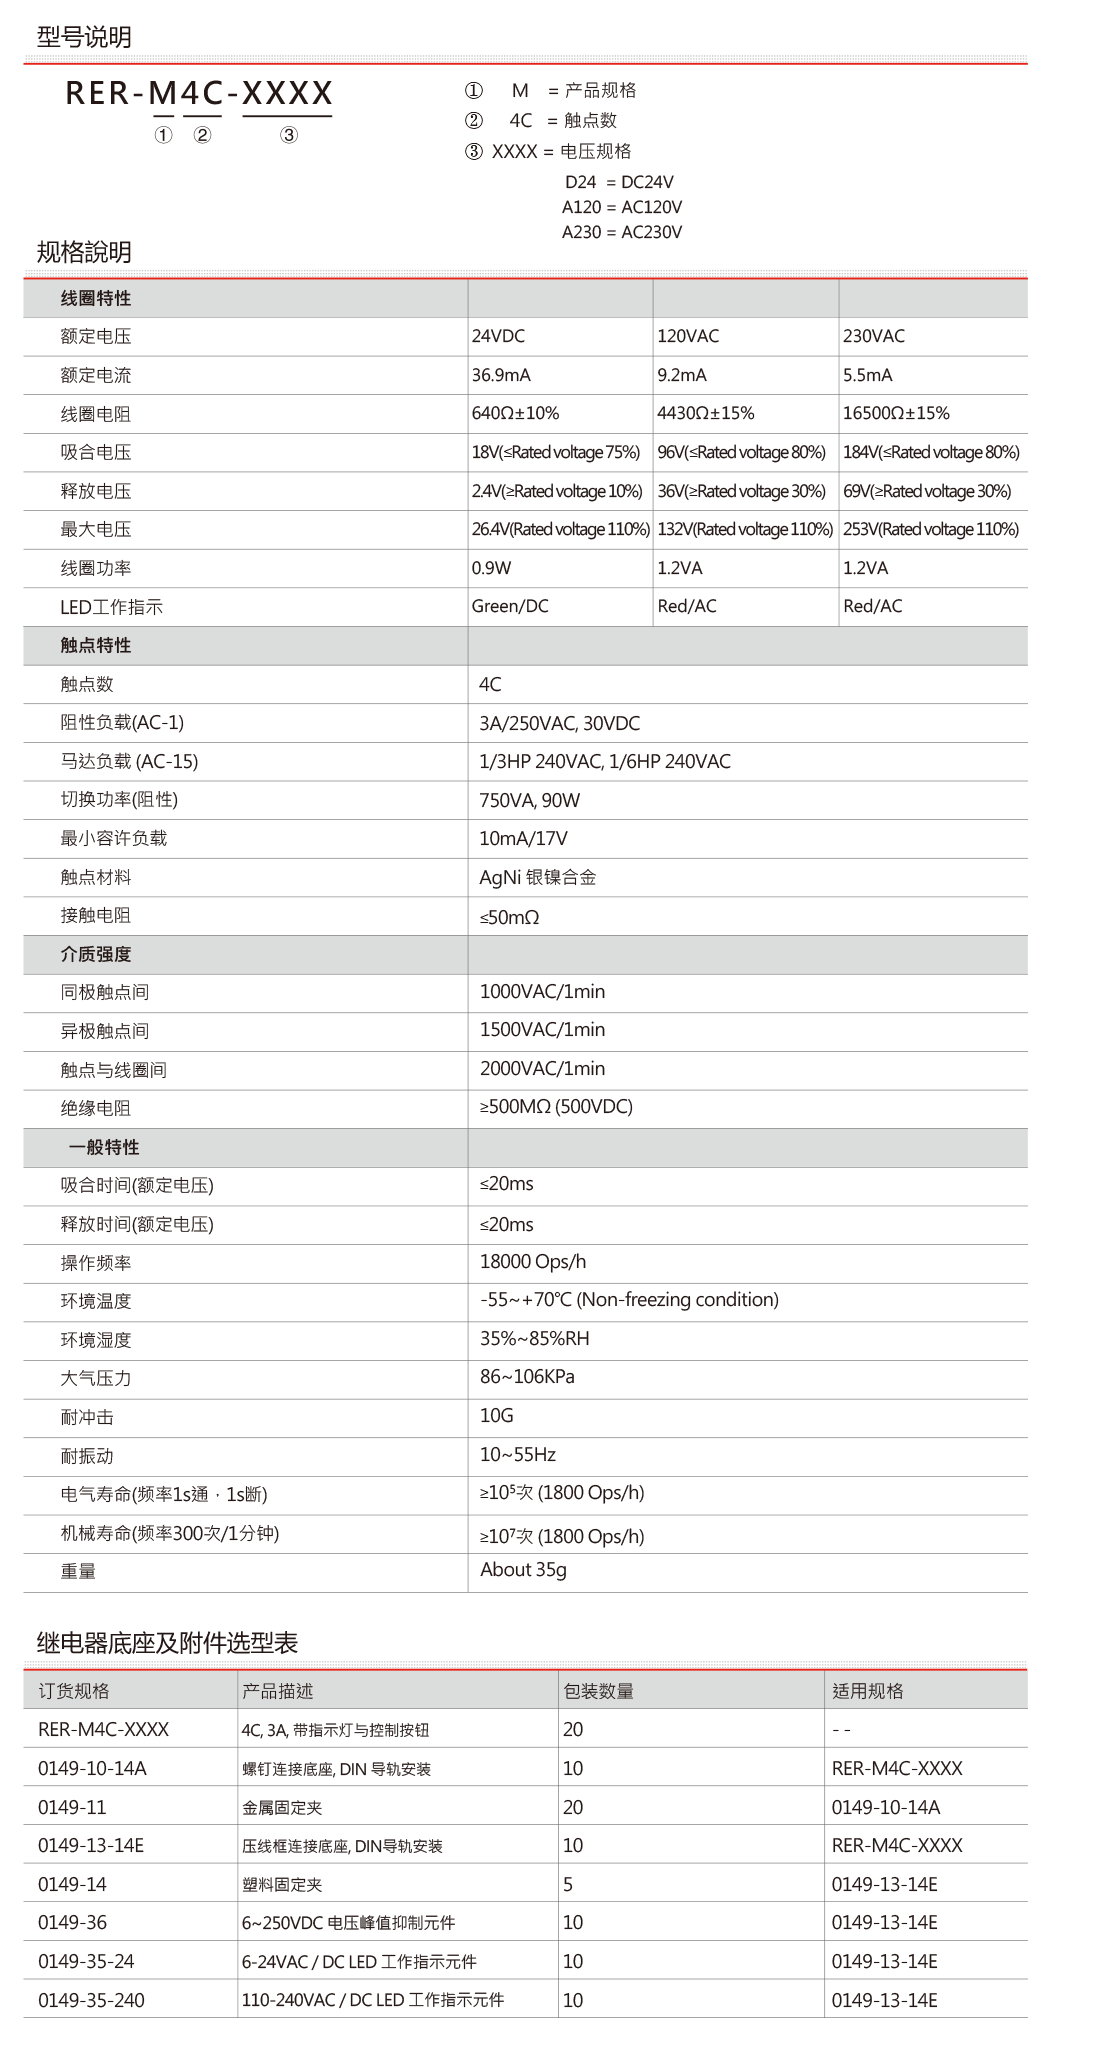
Task: Click the '≤50mΩ' contact resistance value
Action: pyautogui.click(x=510, y=917)
